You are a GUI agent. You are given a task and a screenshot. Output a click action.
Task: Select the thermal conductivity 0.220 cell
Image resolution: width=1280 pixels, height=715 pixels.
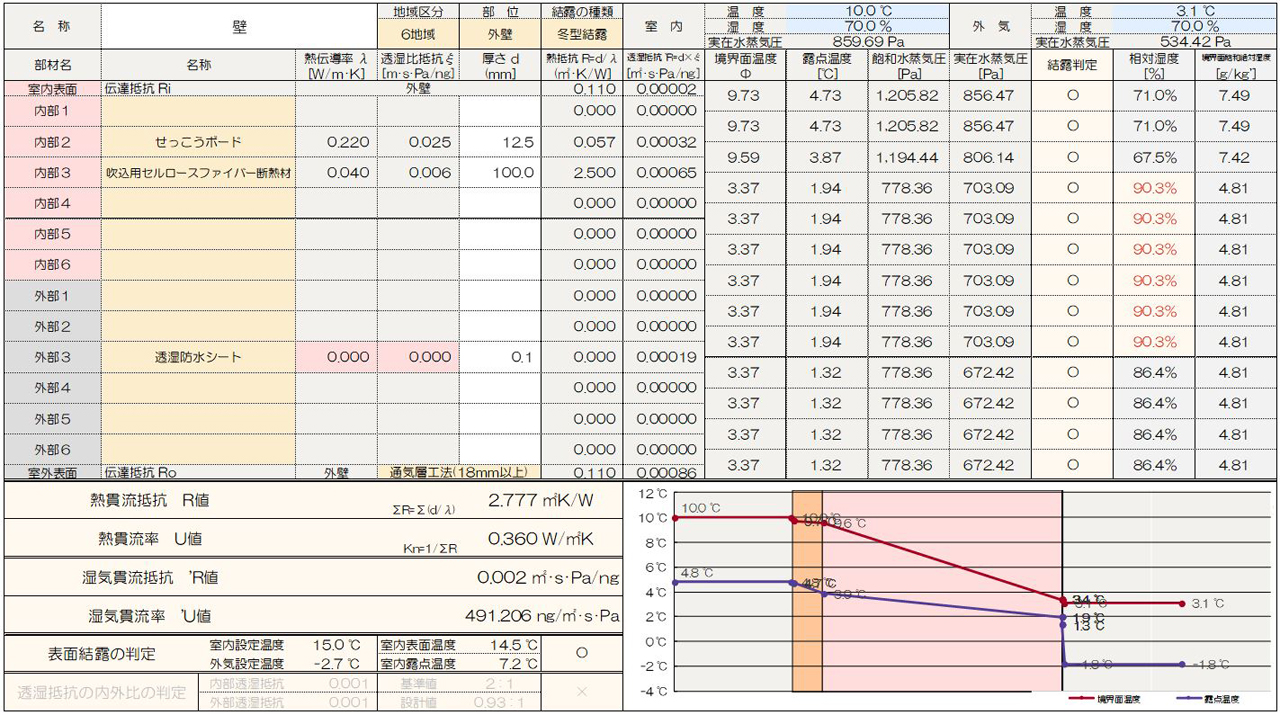[336, 142]
